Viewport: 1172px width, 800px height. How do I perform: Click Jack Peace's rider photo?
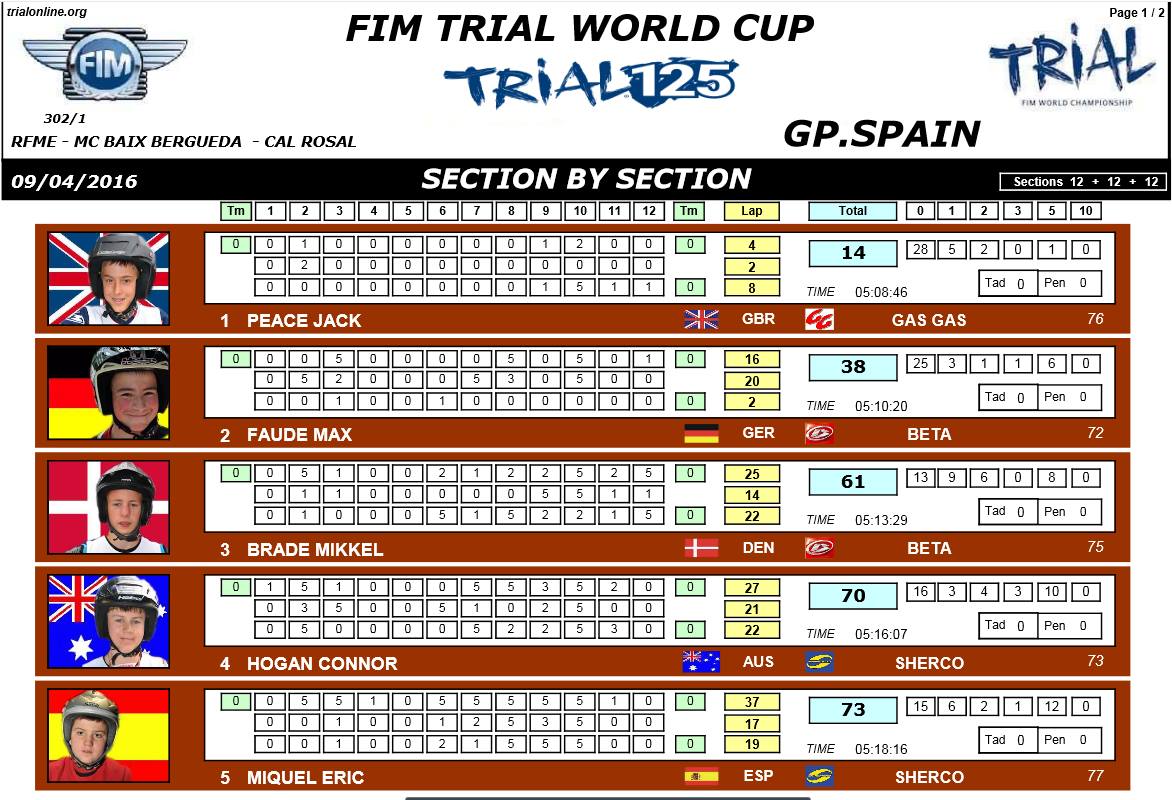pyautogui.click(x=109, y=278)
